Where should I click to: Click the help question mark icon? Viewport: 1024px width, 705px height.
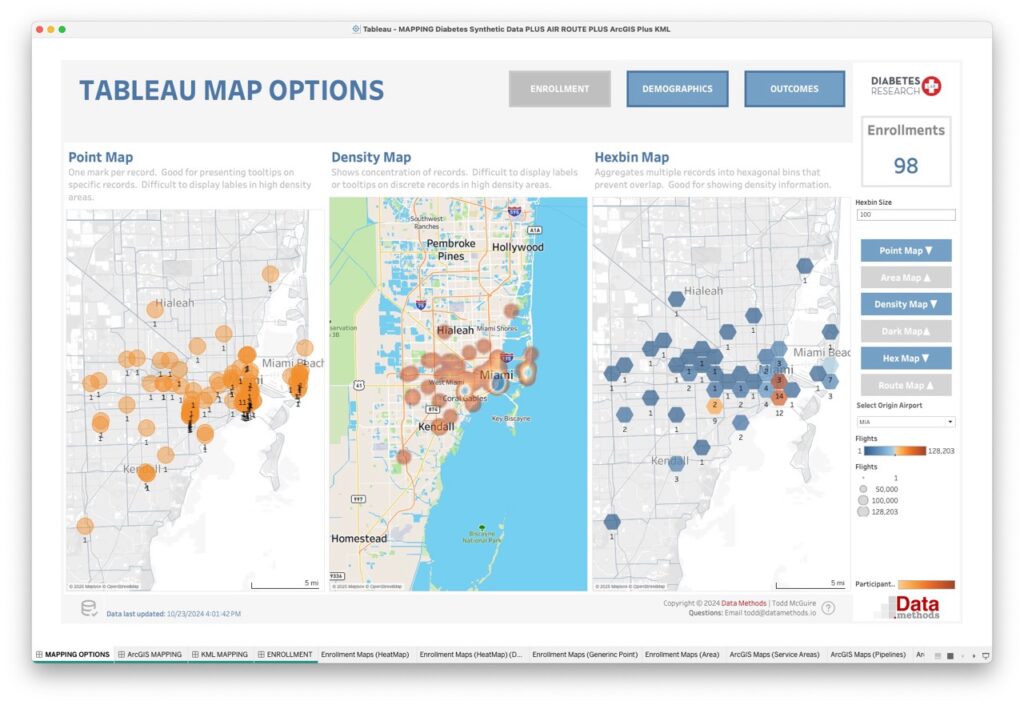829,607
